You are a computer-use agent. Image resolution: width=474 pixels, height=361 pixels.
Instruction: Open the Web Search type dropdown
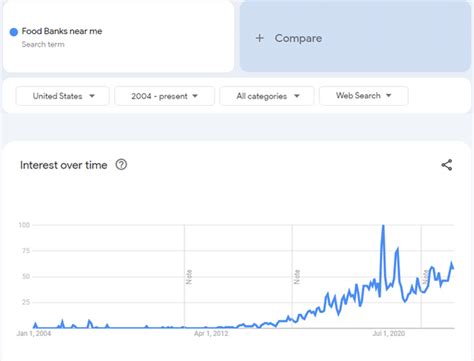click(x=364, y=96)
